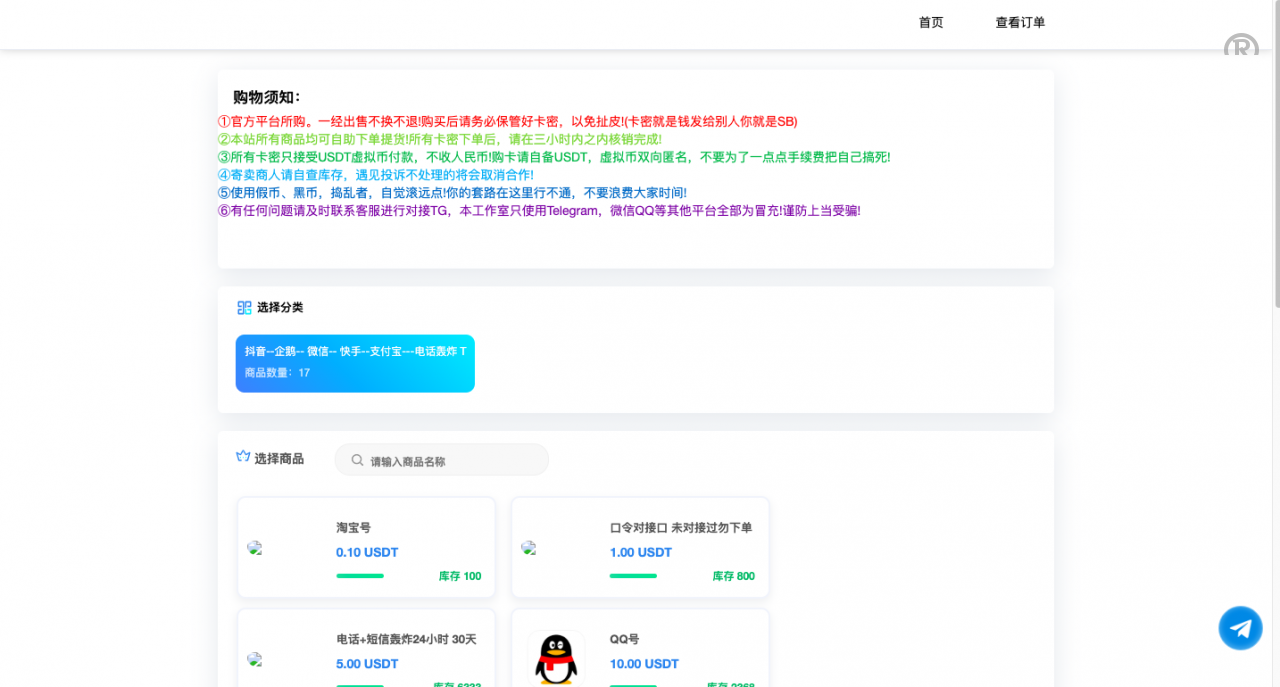Select the QQ号 product title

(624, 639)
